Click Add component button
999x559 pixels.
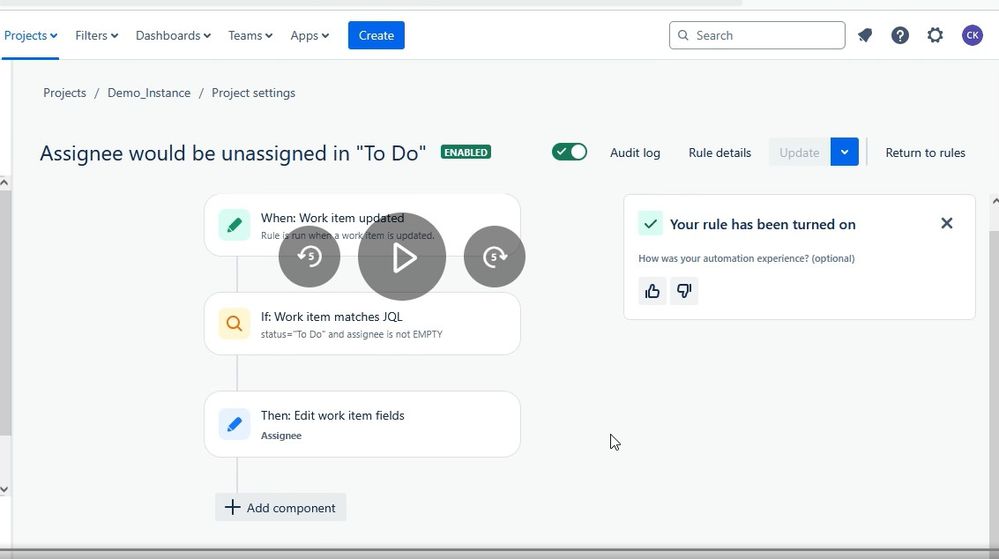[280, 507]
